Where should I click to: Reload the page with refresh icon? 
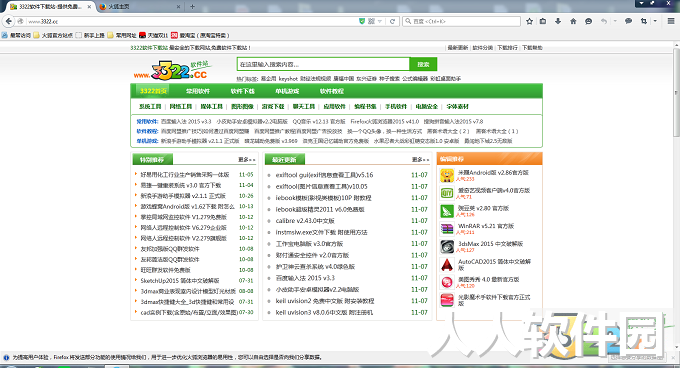click(392, 21)
